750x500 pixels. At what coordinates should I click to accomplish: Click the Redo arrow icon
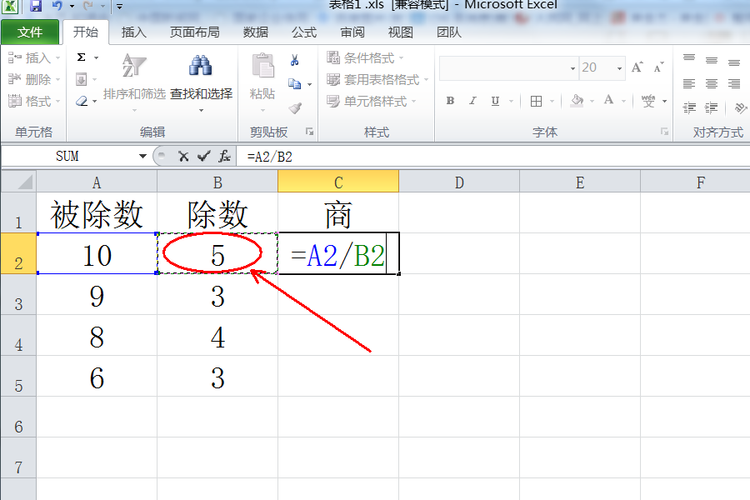pos(88,6)
